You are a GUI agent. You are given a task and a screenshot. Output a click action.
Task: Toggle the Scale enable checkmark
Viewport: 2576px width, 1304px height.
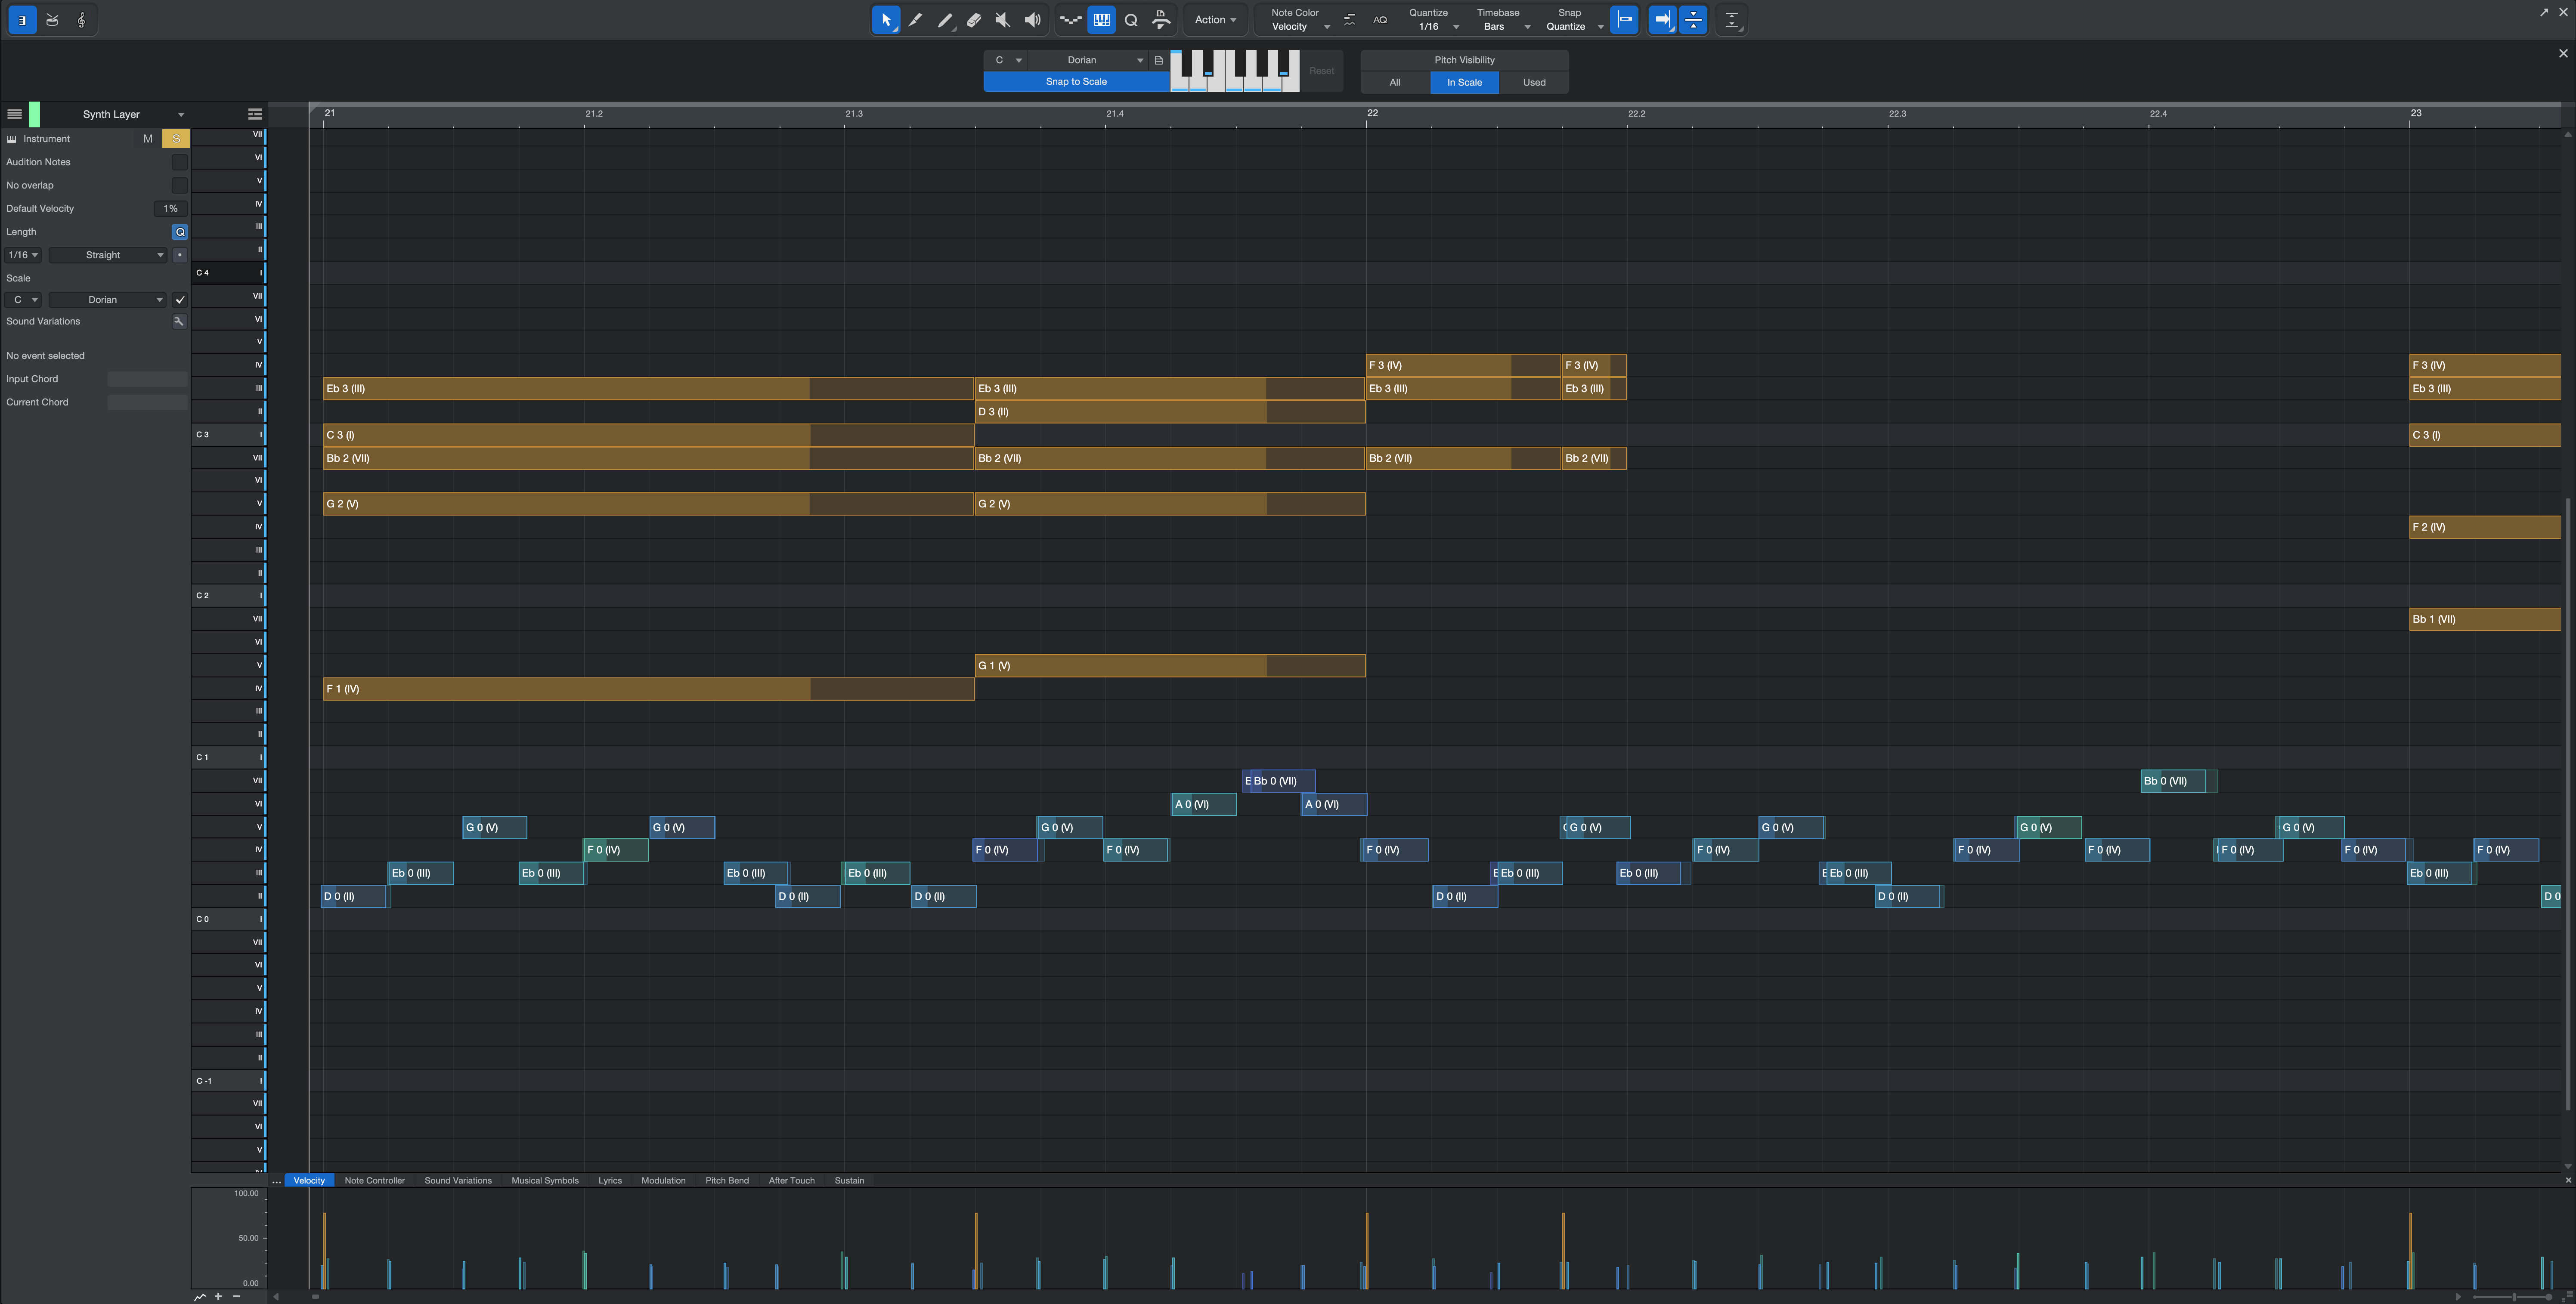tap(179, 300)
